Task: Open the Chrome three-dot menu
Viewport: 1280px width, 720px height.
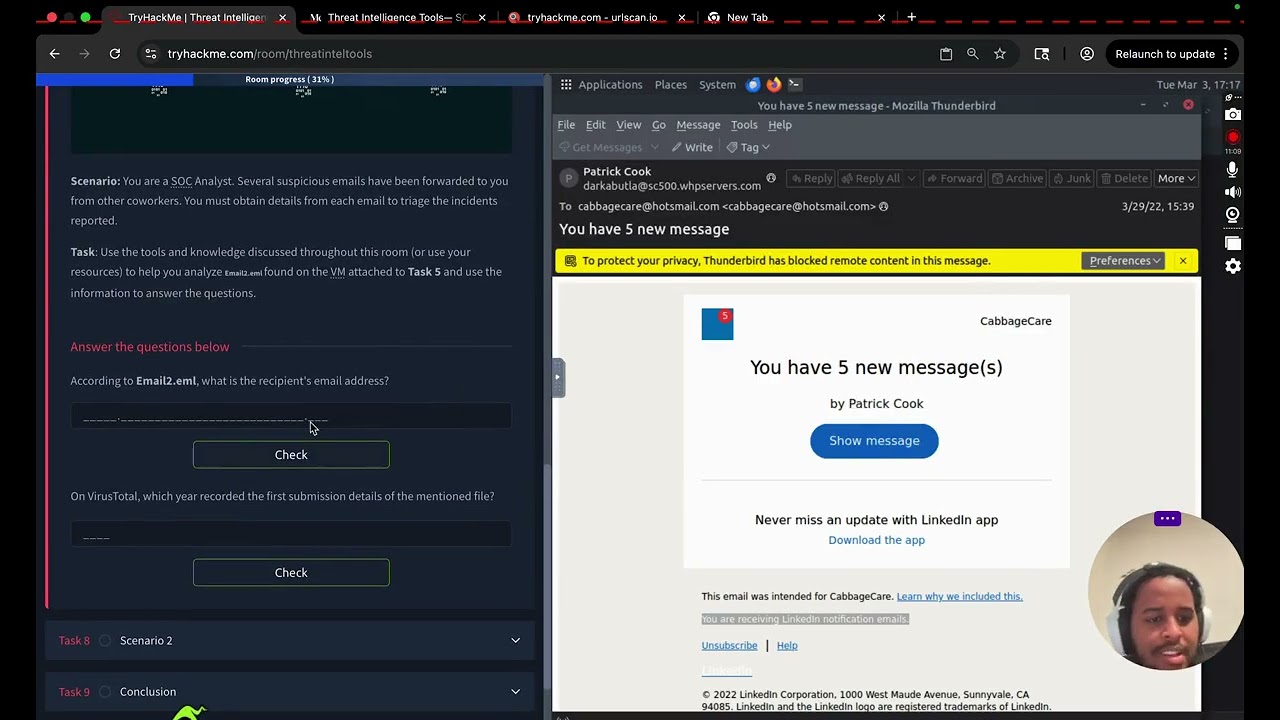Action: (1225, 54)
